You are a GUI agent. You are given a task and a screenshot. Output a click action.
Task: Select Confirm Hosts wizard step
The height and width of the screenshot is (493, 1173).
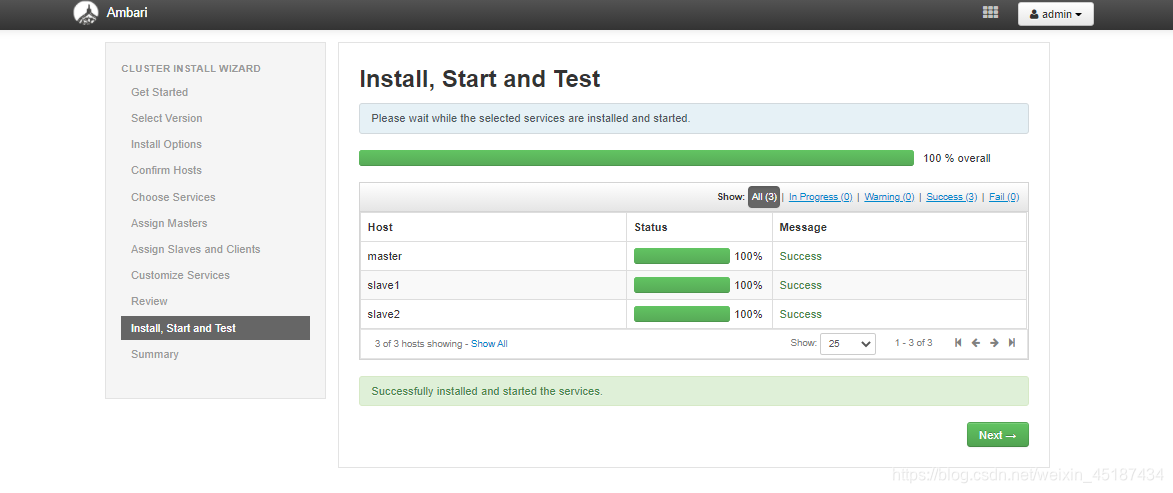[166, 171]
